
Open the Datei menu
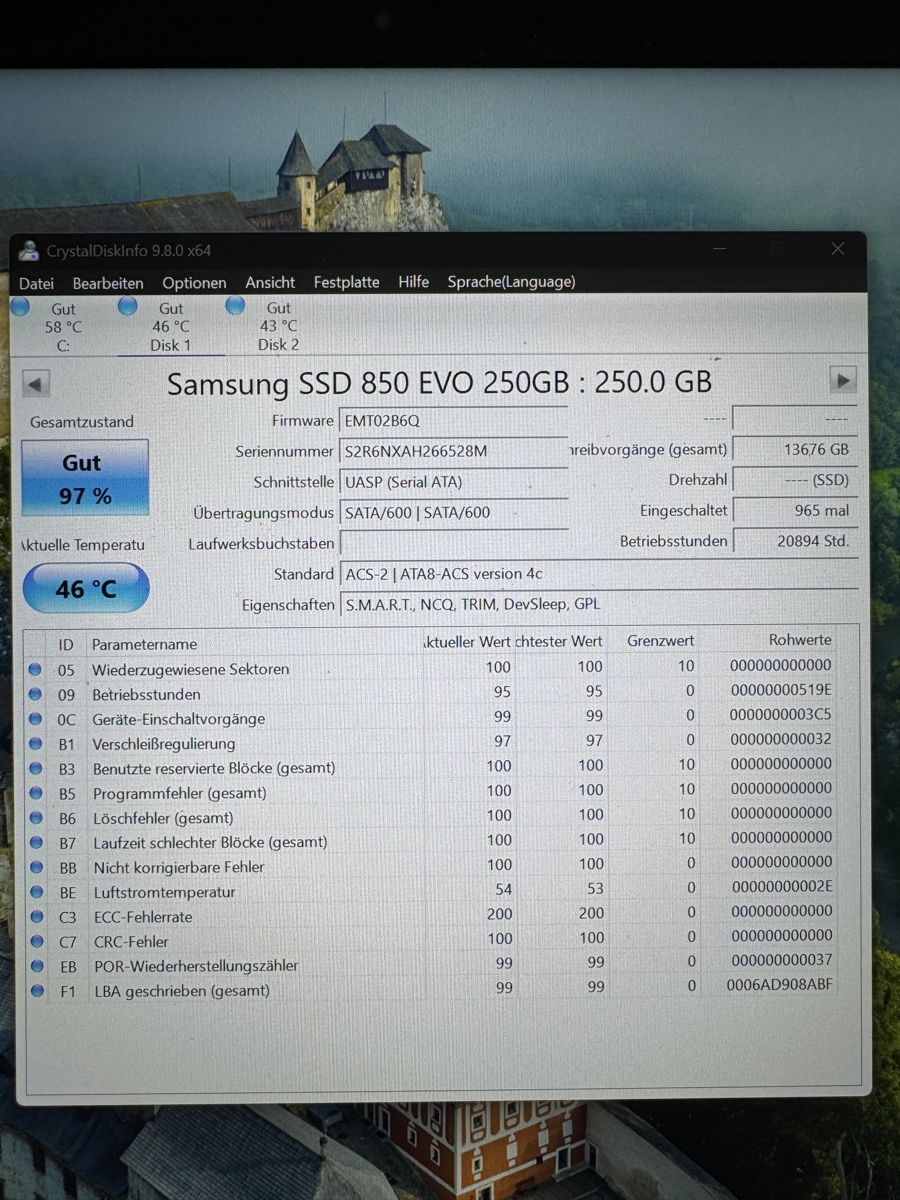tap(37, 283)
